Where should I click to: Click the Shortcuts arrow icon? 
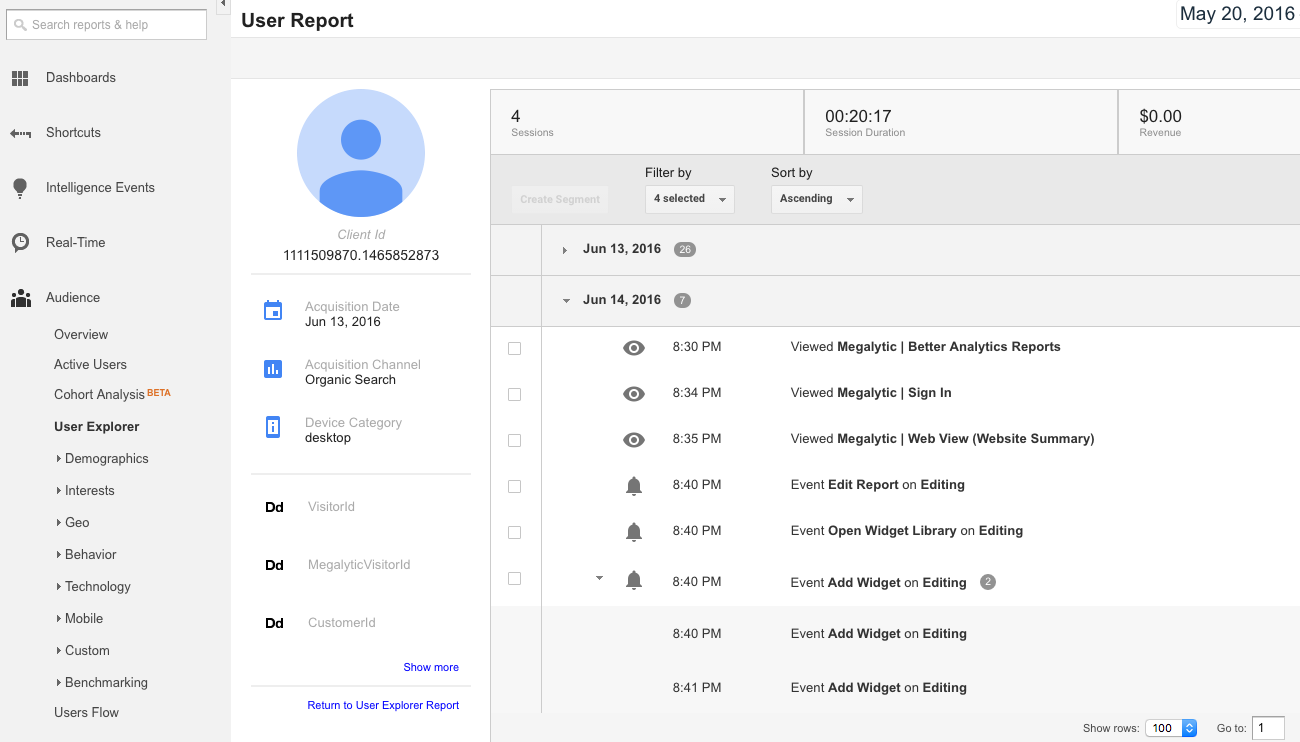pyautogui.click(x=20, y=133)
